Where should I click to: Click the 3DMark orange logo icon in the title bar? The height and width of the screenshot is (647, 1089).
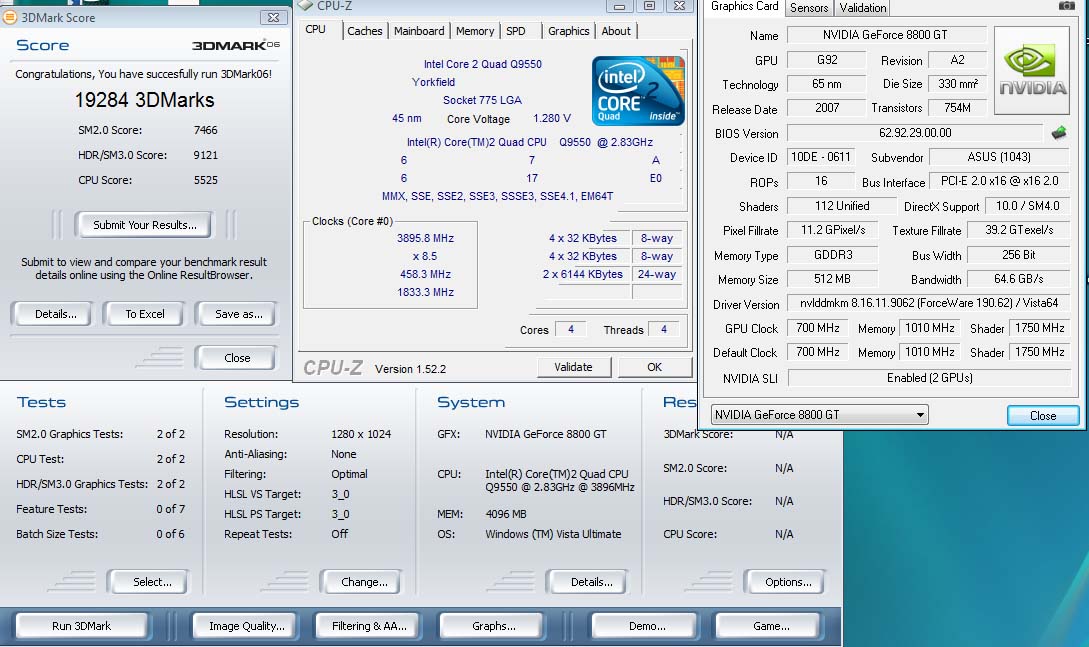10,17
